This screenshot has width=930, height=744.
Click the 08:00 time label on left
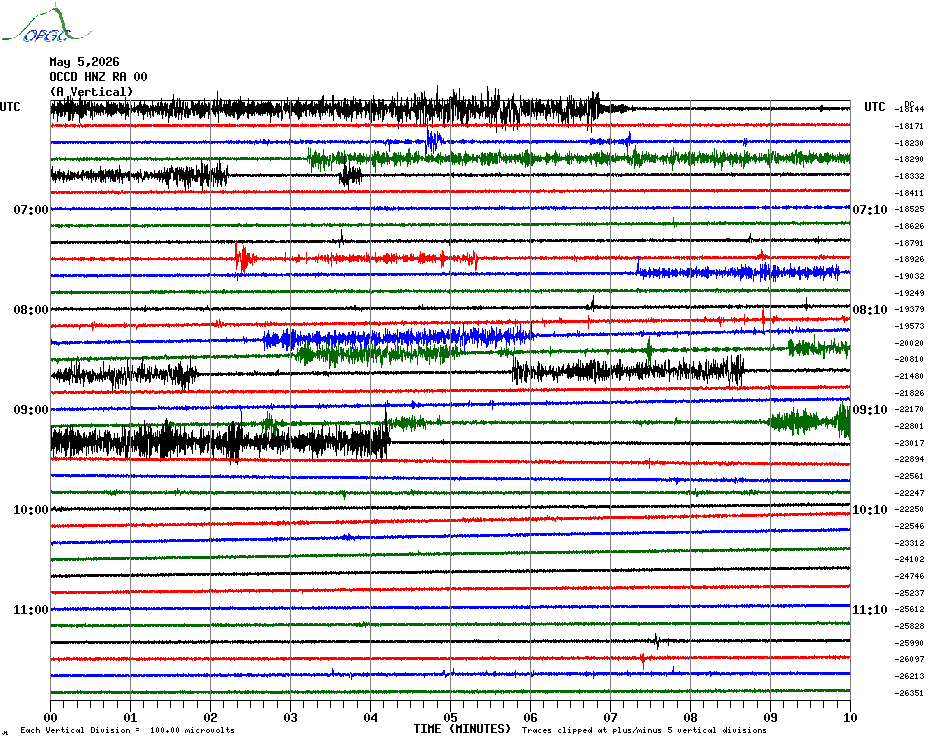pos(31,310)
